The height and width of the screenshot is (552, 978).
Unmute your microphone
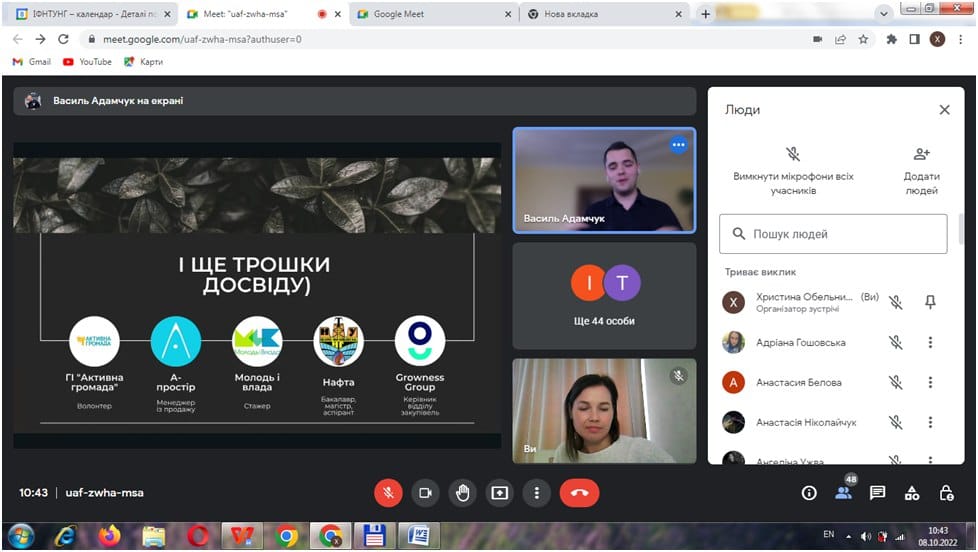(388, 492)
